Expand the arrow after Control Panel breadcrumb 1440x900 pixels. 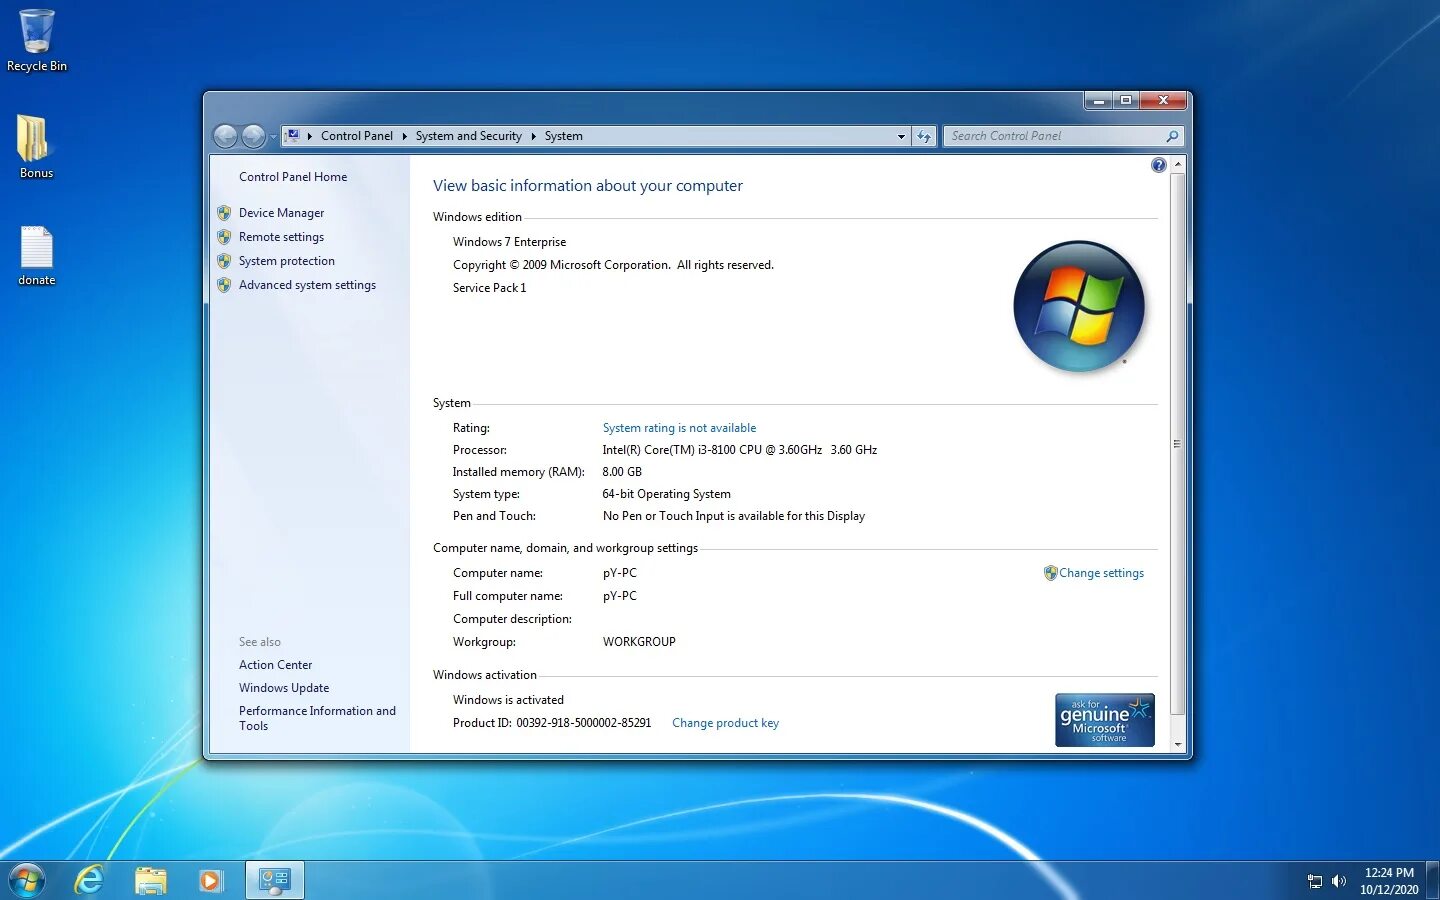(x=405, y=136)
